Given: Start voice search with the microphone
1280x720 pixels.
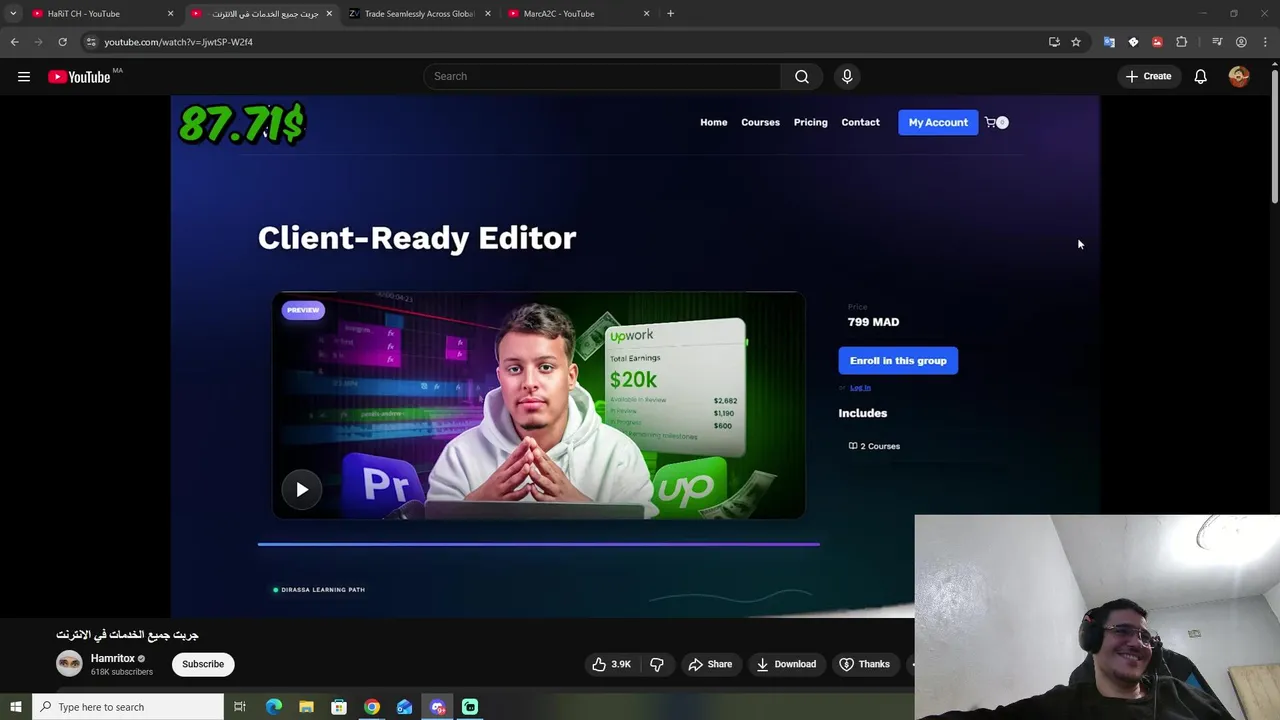Looking at the screenshot, I should (847, 76).
